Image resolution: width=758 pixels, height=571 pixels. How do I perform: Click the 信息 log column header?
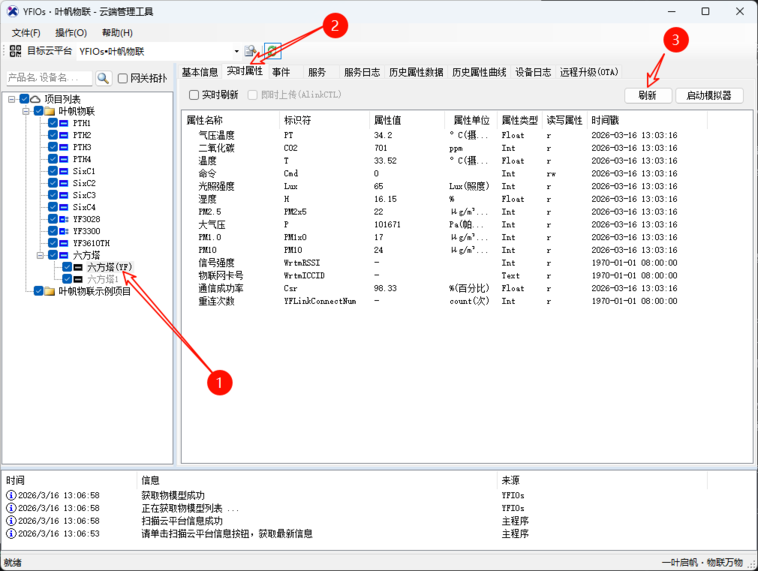[x=317, y=480]
